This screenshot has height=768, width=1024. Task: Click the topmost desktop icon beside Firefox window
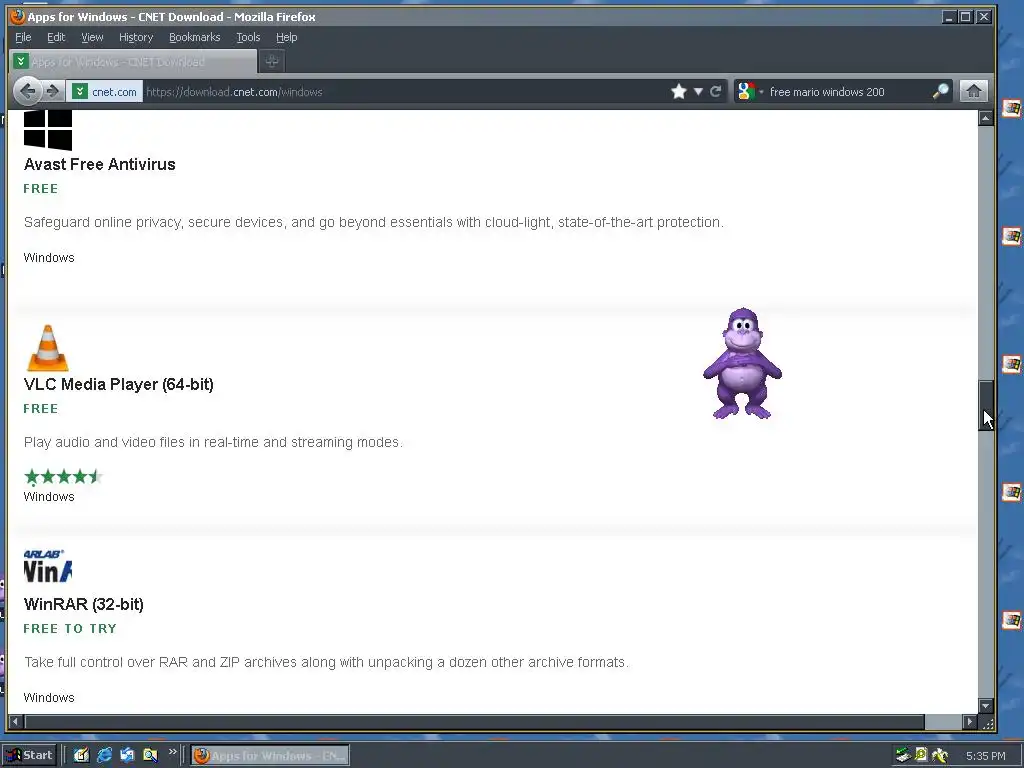click(x=1011, y=108)
